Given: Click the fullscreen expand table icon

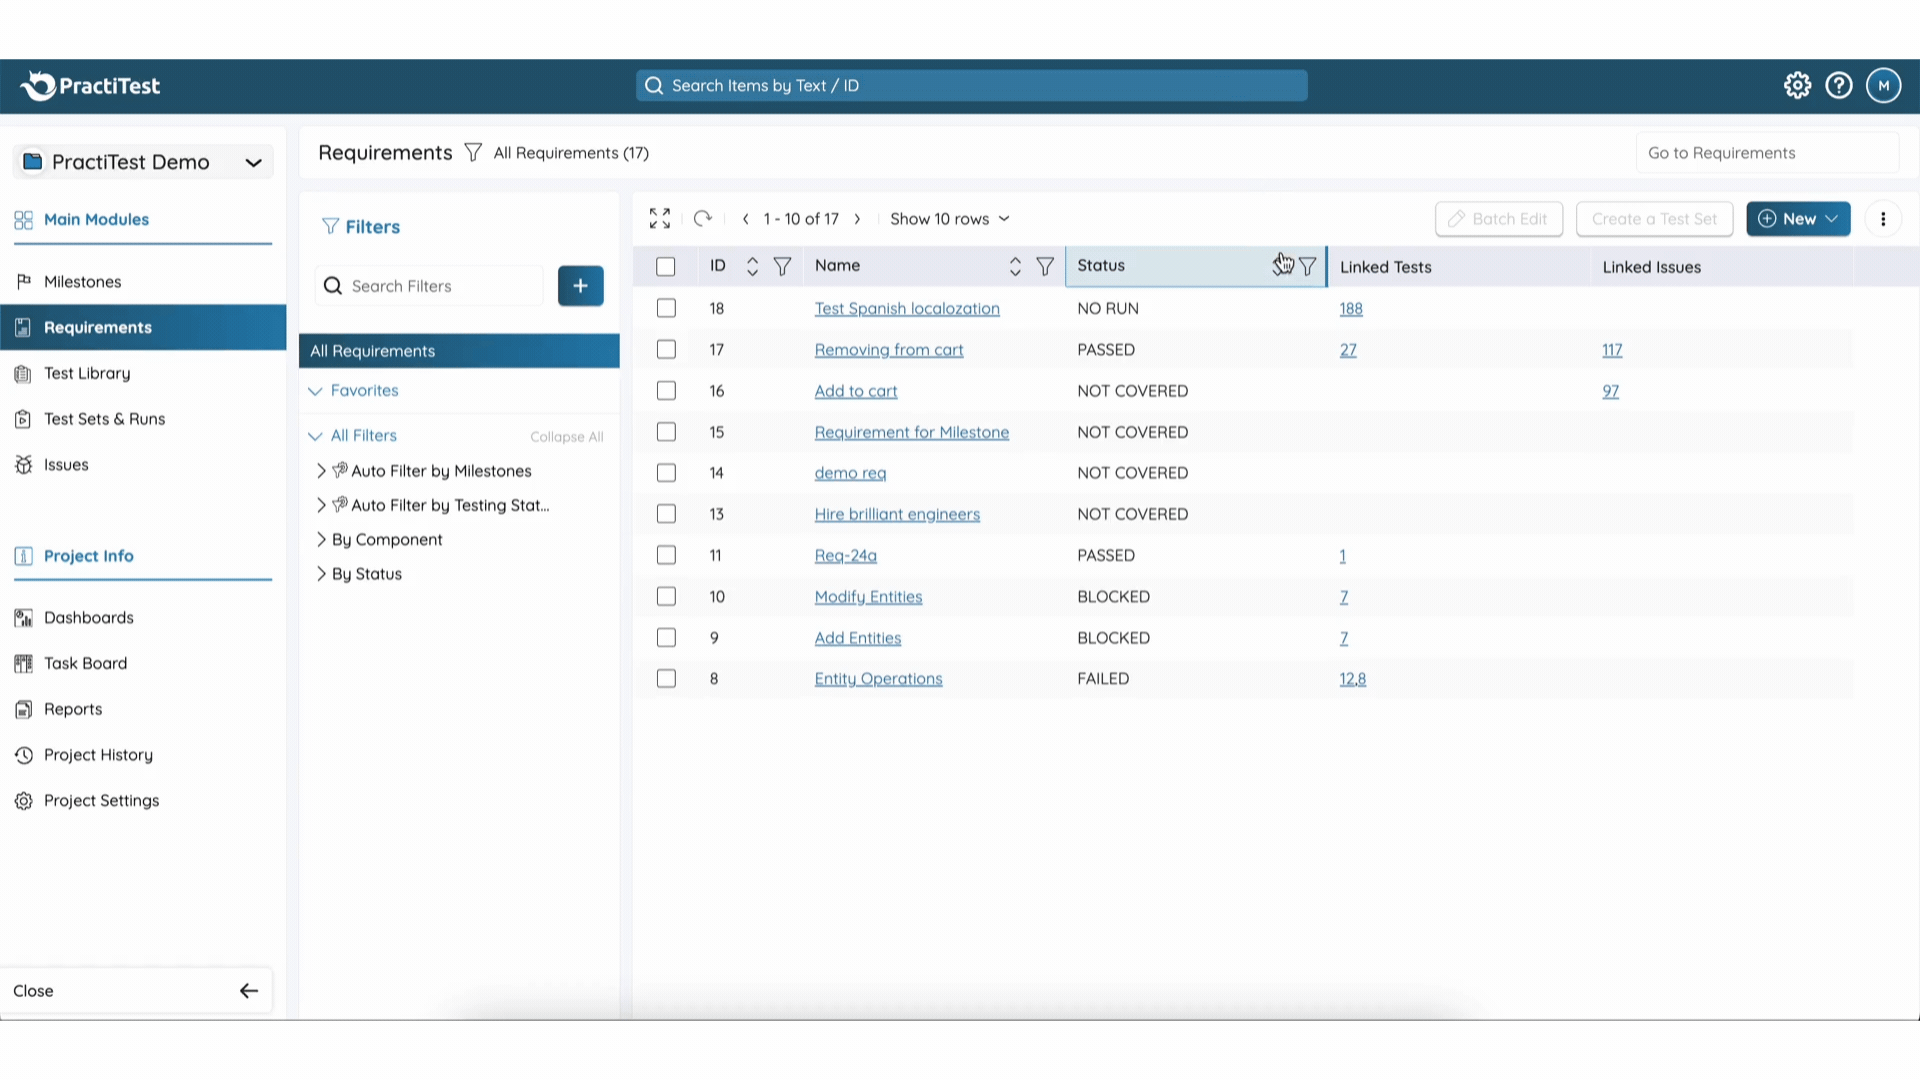Looking at the screenshot, I should [660, 218].
